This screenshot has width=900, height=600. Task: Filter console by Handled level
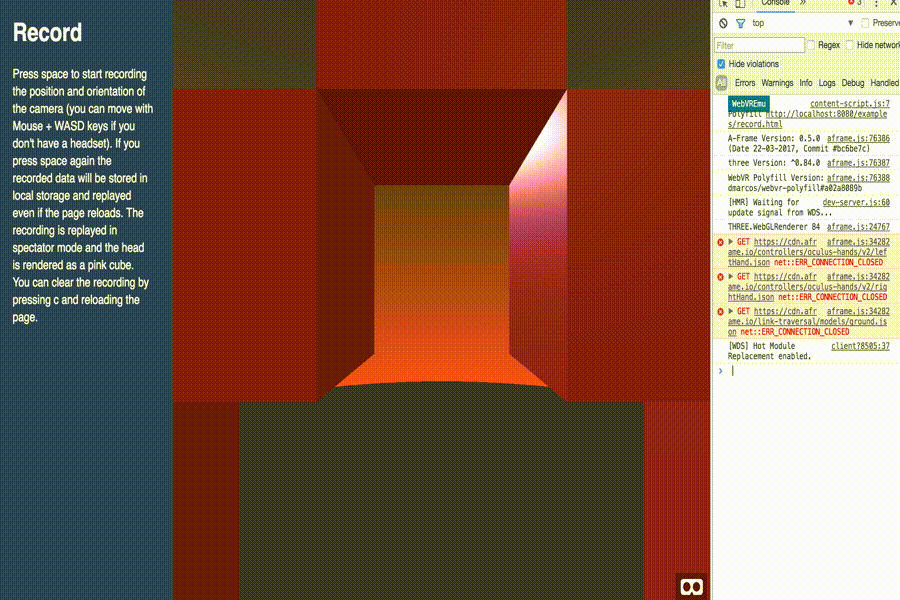pyautogui.click(x=885, y=83)
